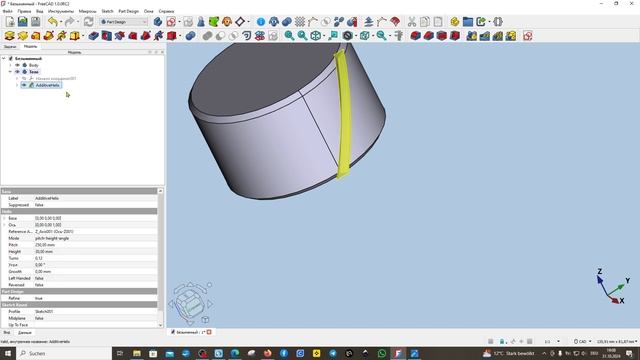Switch to the Задачи tab

coord(10,47)
